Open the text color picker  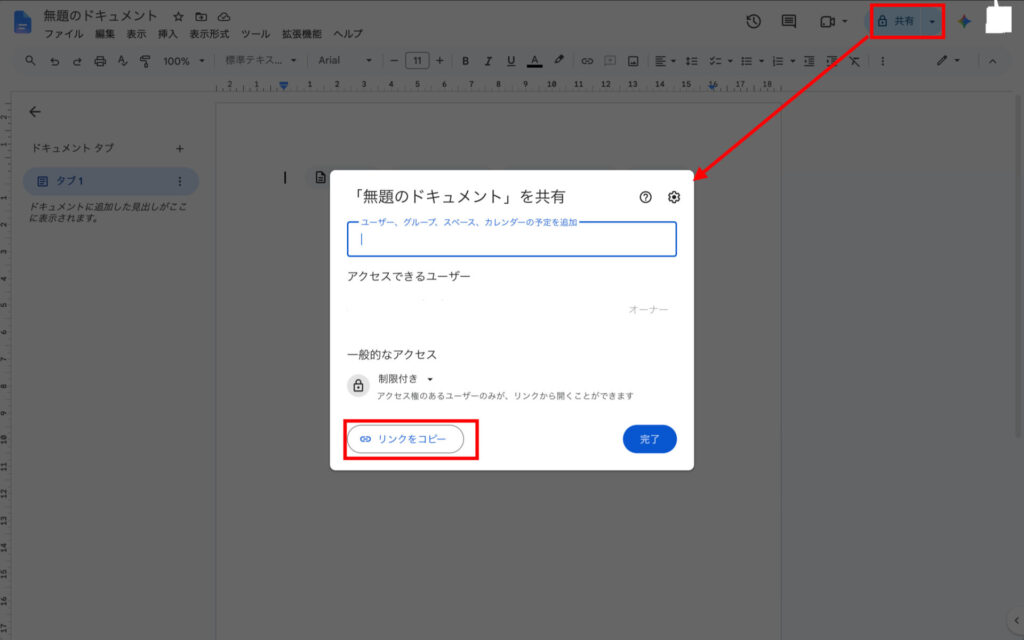tap(534, 61)
